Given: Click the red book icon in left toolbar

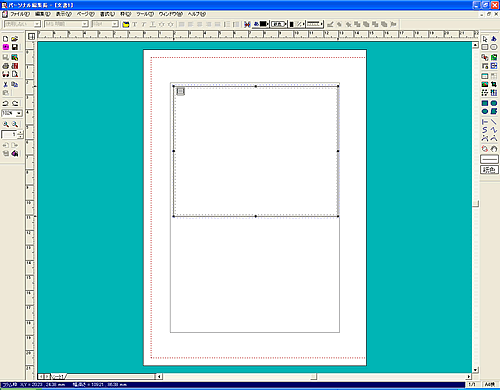Looking at the screenshot, I should [x=15, y=66].
